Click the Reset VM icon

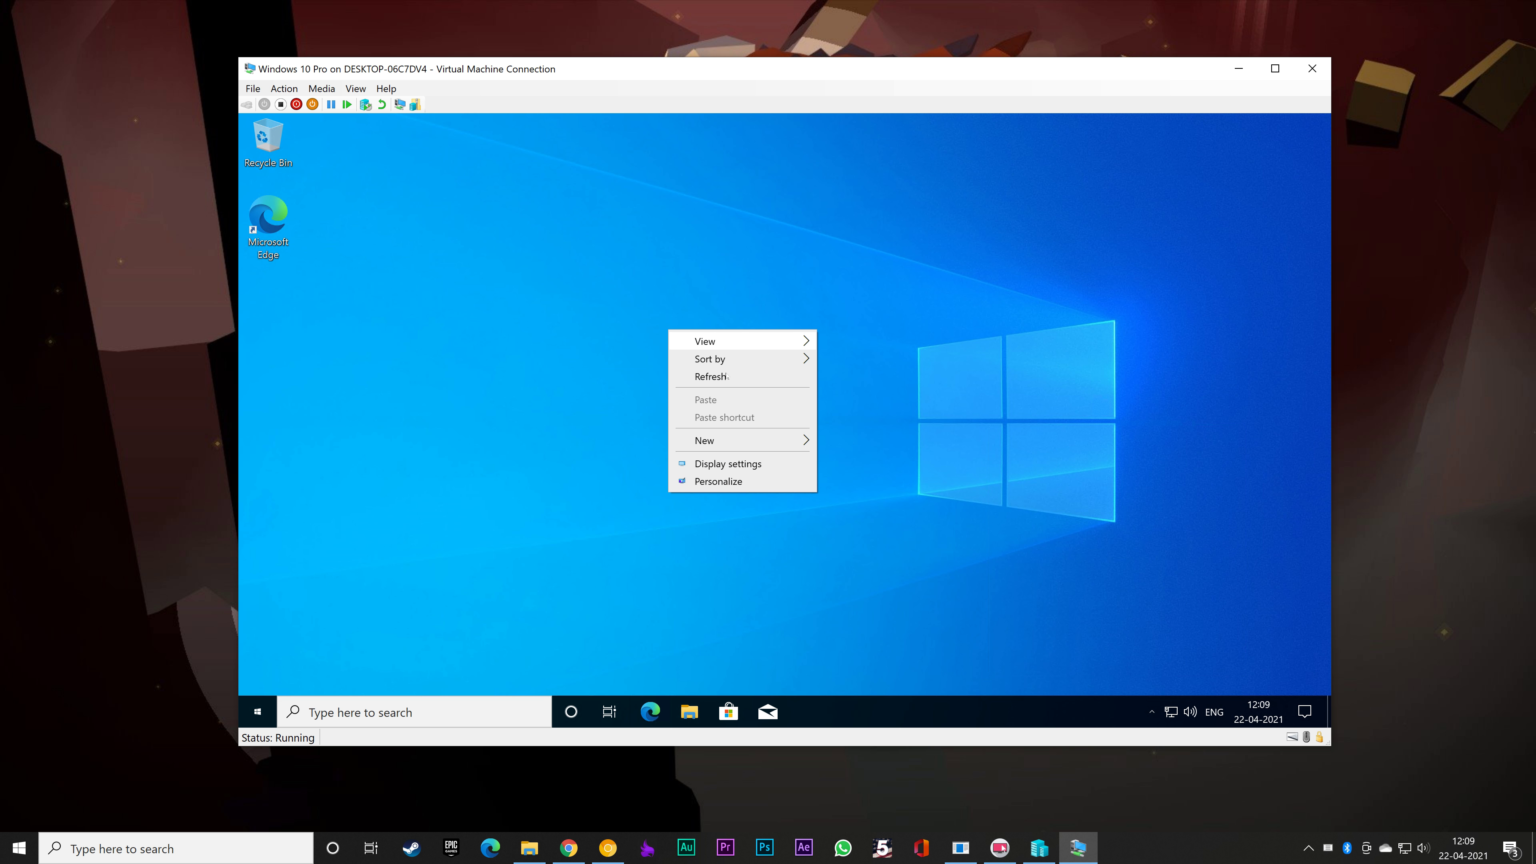coord(347,103)
